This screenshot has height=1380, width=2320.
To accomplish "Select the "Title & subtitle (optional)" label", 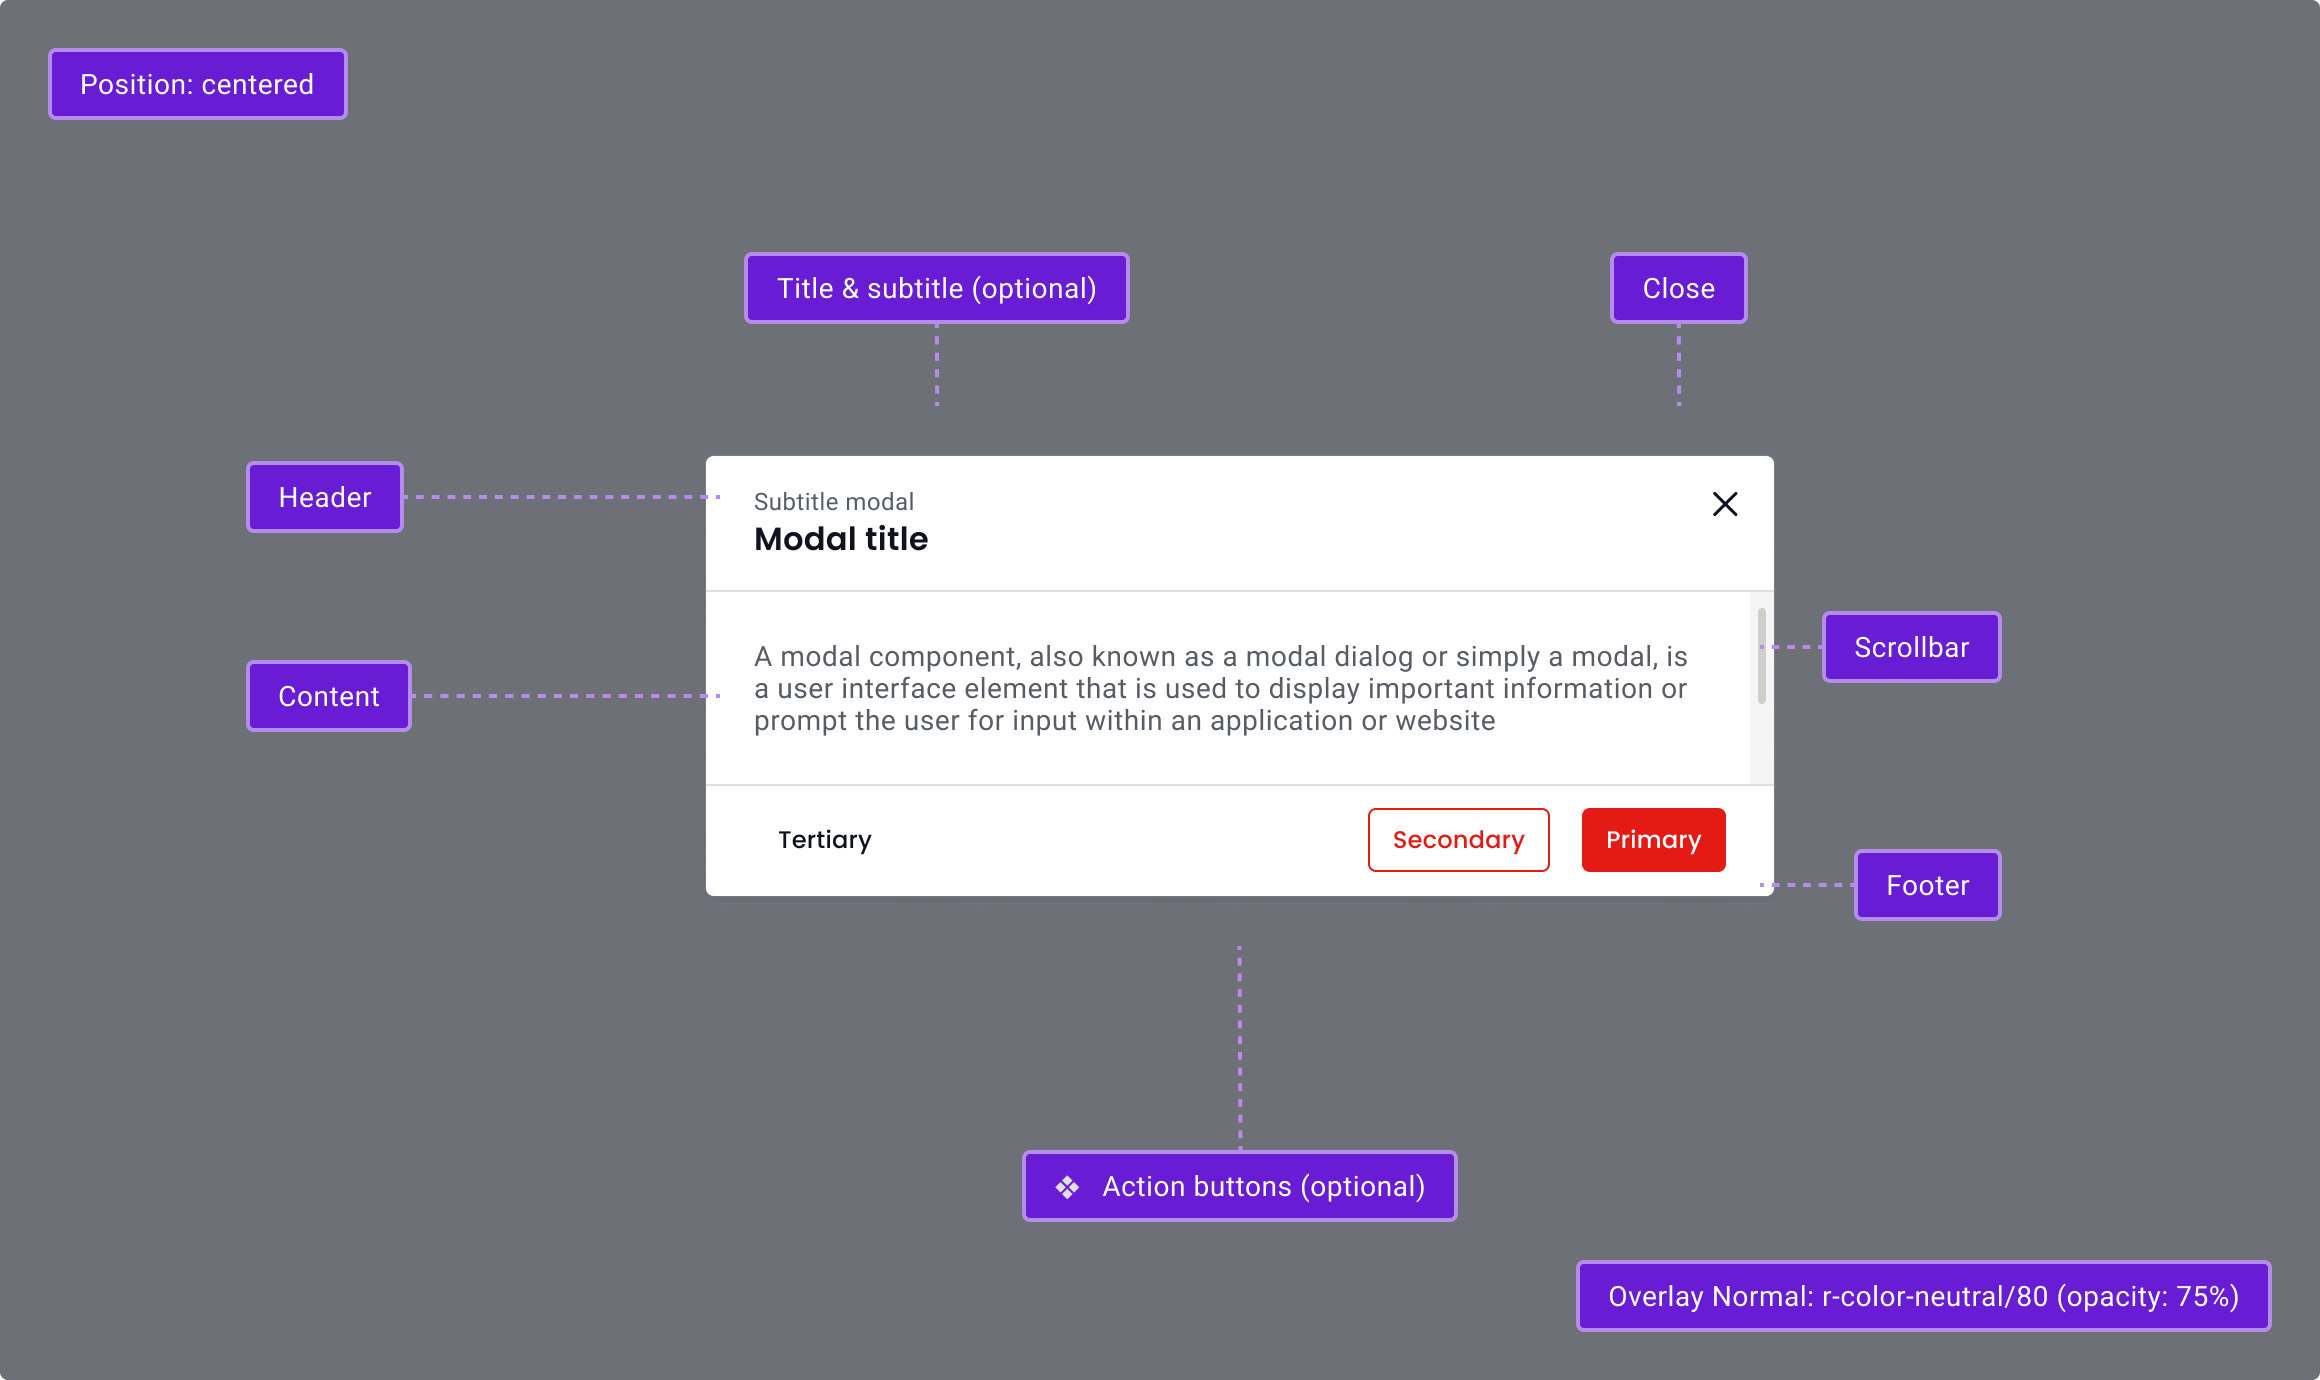I will pos(937,289).
